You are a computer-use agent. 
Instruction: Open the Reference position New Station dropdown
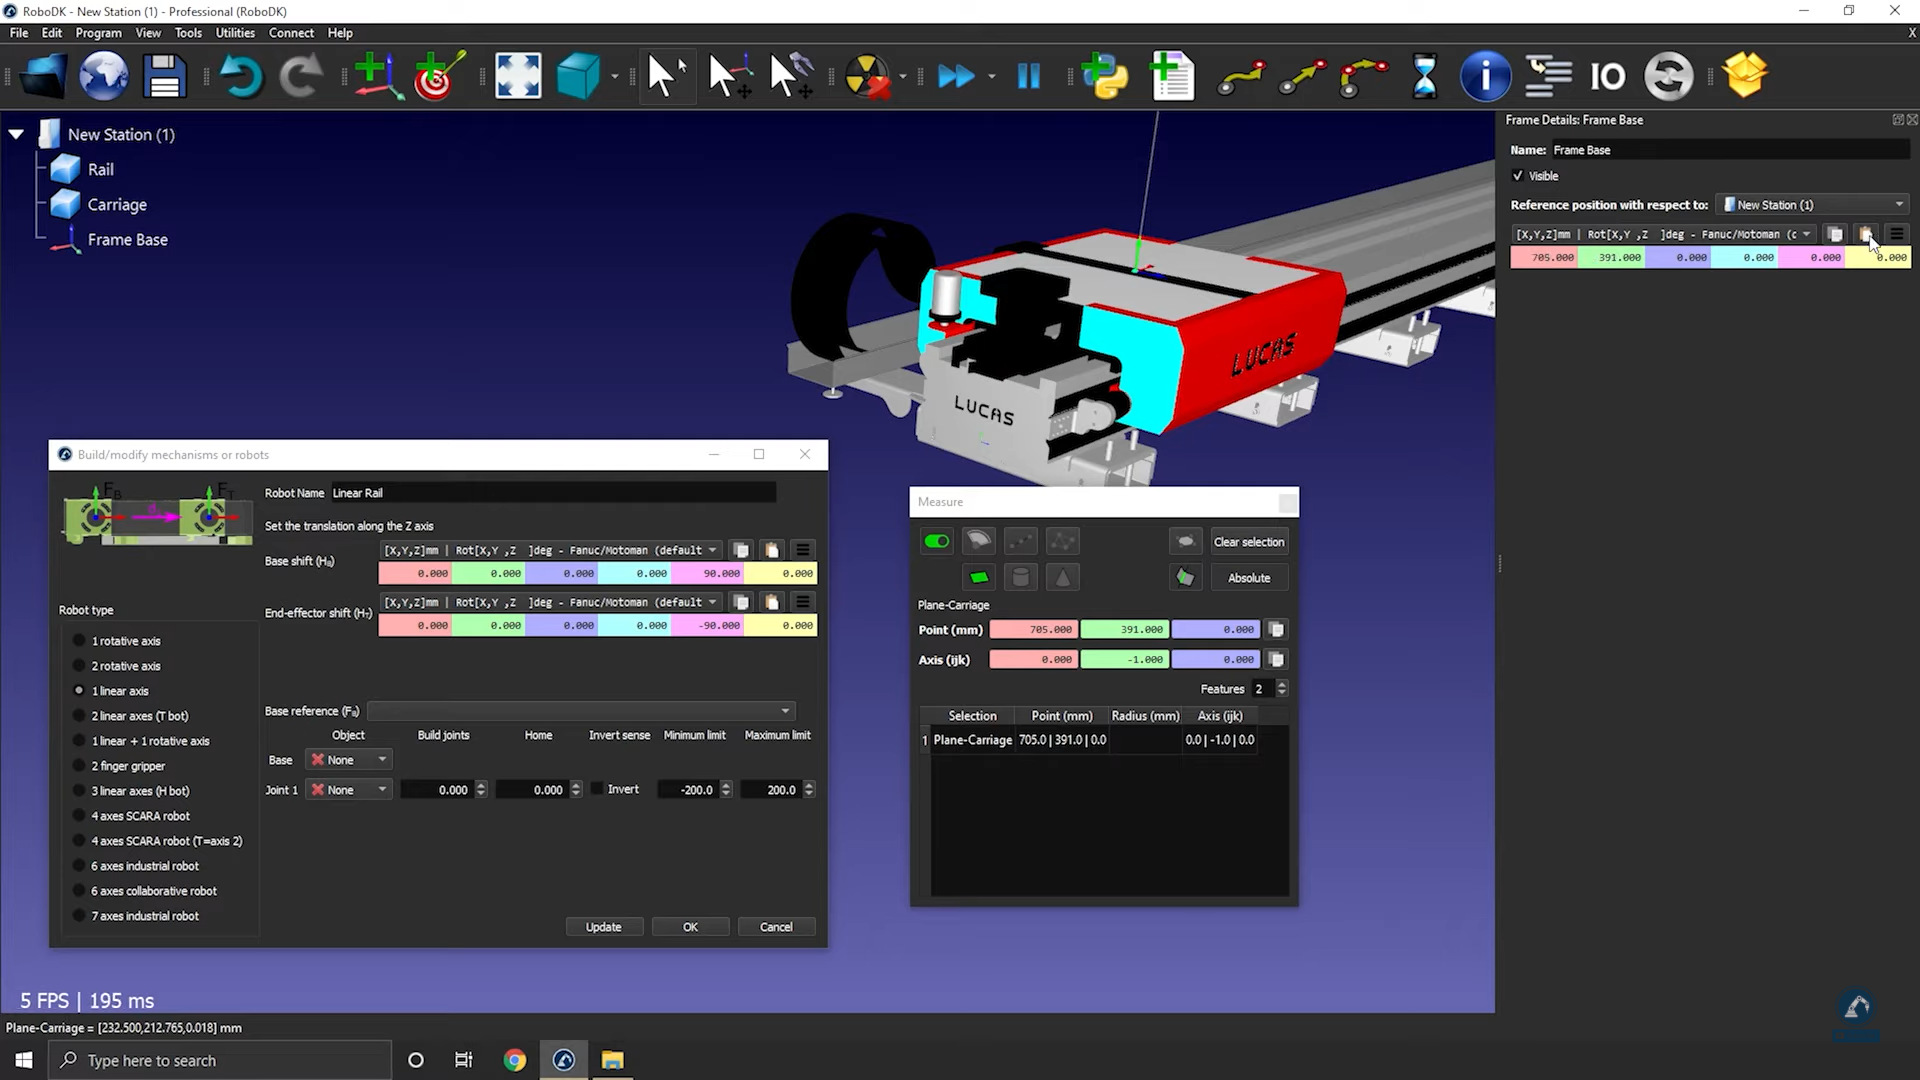1813,205
